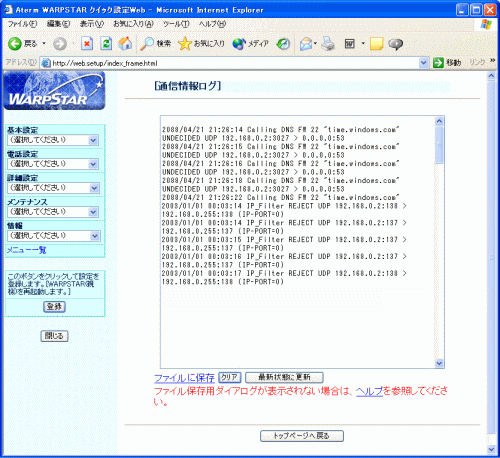
Task: Go to Home page icon
Action: pyautogui.click(x=125, y=44)
